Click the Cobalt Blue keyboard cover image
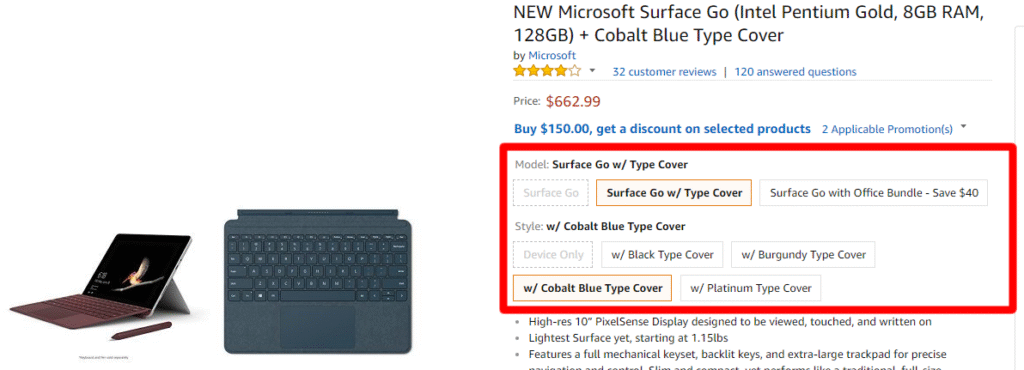 pos(318,282)
